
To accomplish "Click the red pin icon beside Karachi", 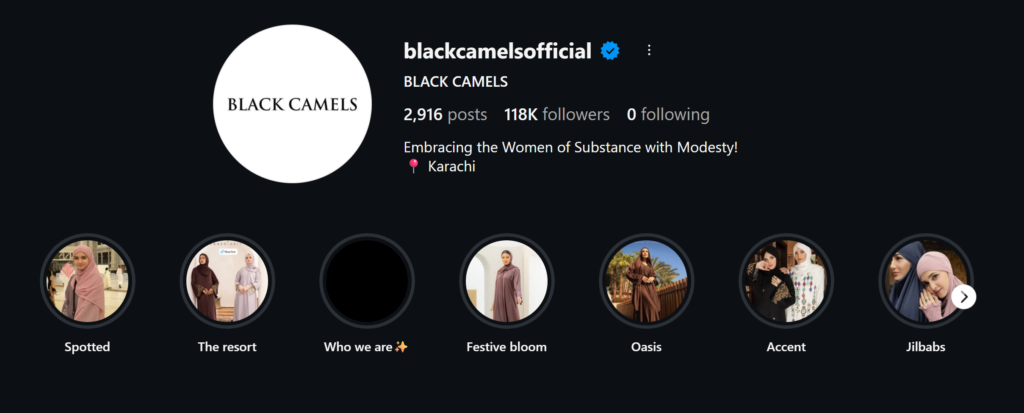I will pyautogui.click(x=413, y=167).
